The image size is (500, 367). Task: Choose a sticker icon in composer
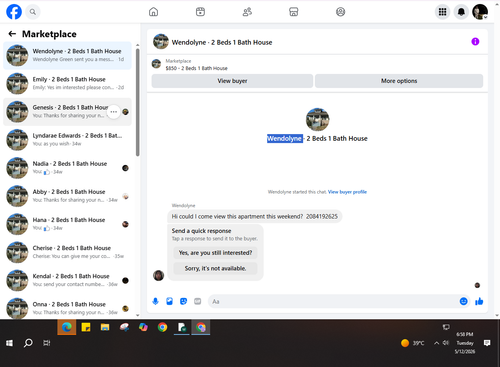point(183,301)
